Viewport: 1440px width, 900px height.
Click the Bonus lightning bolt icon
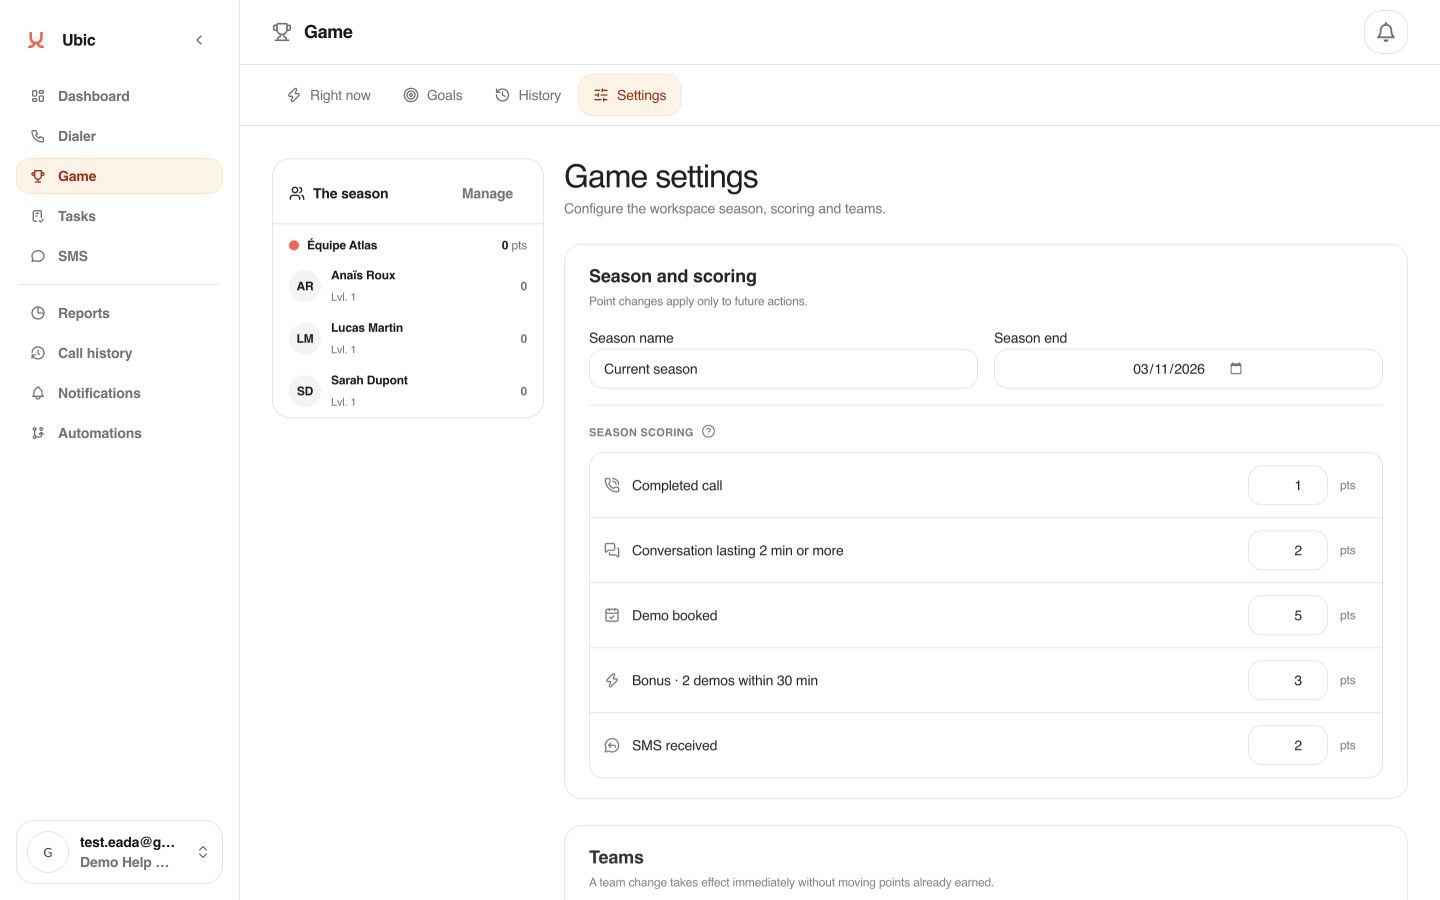612,680
